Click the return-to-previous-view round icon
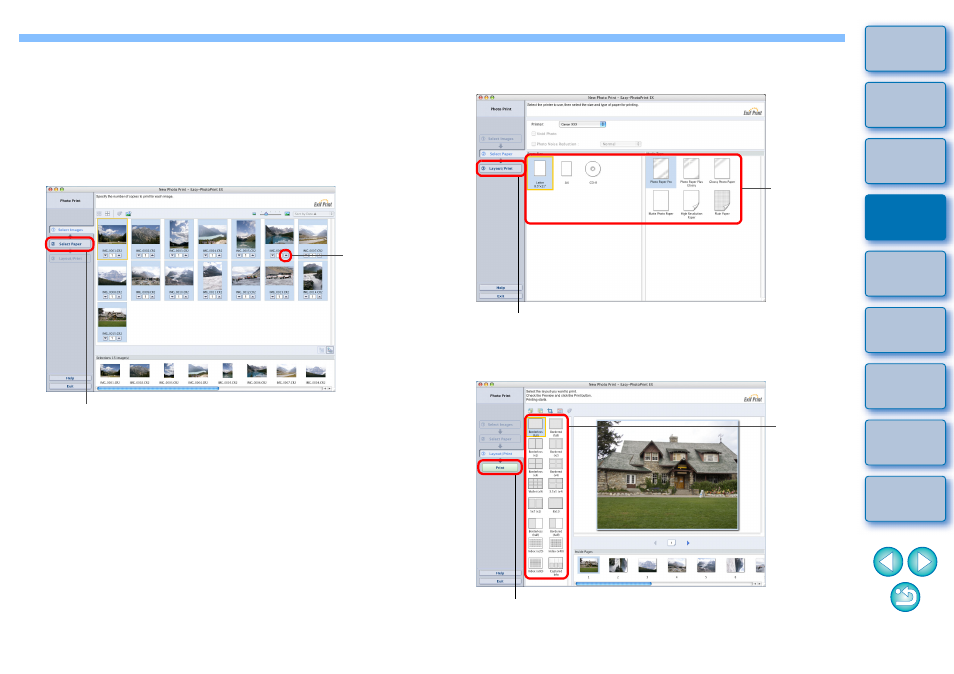This screenshot has width=954, height=674. click(x=905, y=597)
